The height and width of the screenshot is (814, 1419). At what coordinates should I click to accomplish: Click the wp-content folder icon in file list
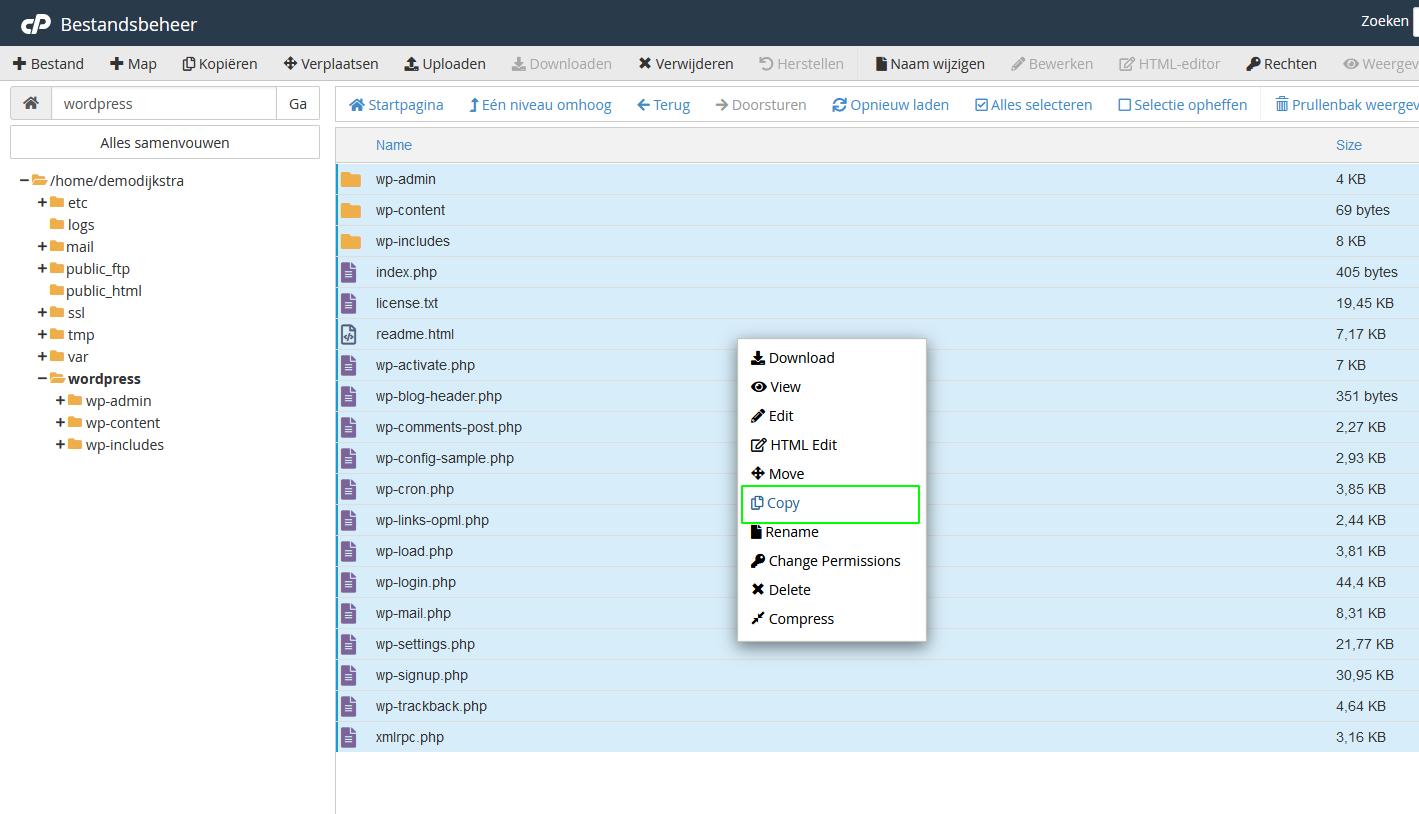[x=350, y=211]
